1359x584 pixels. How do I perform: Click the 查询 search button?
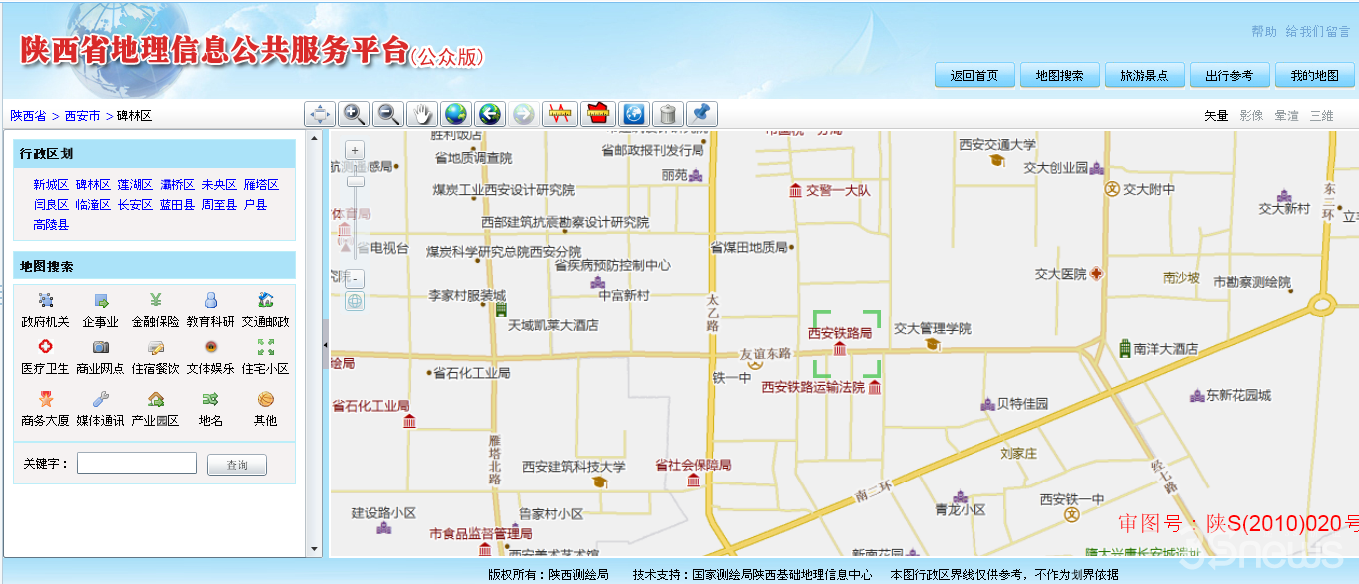click(236, 465)
